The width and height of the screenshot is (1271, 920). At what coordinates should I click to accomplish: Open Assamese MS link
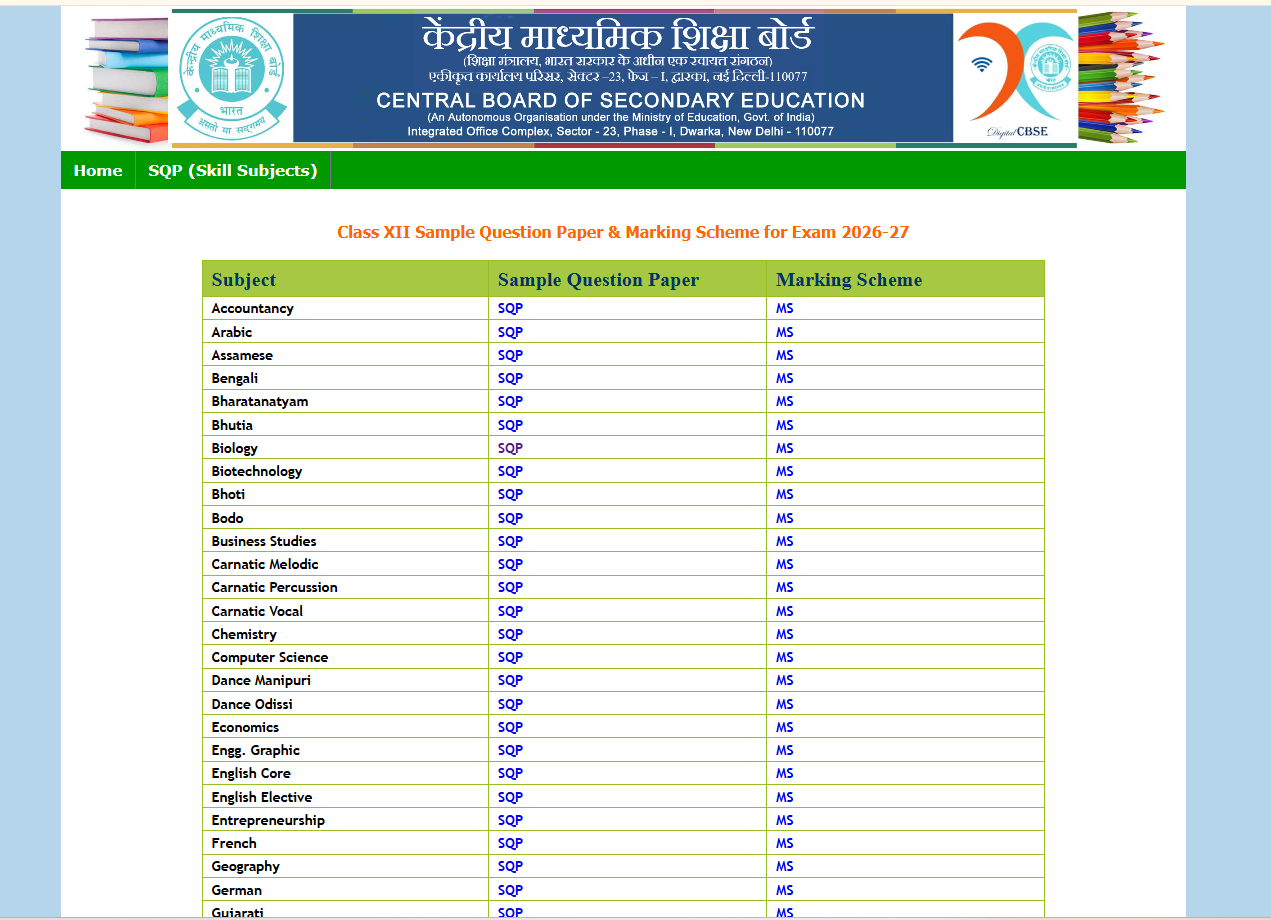pyautogui.click(x=785, y=355)
